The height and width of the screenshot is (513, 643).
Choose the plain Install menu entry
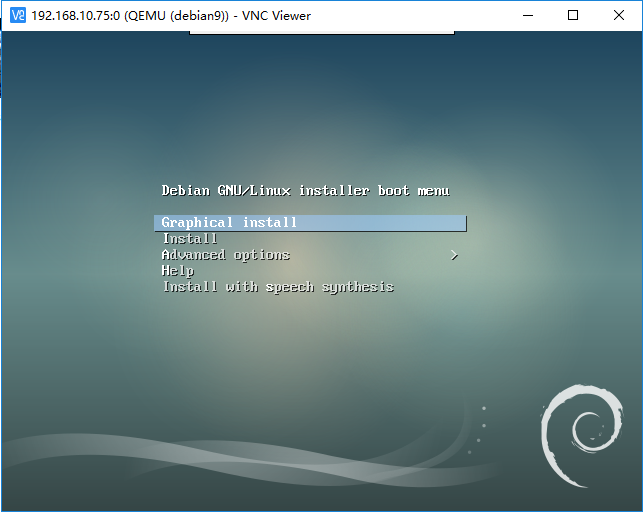(190, 238)
